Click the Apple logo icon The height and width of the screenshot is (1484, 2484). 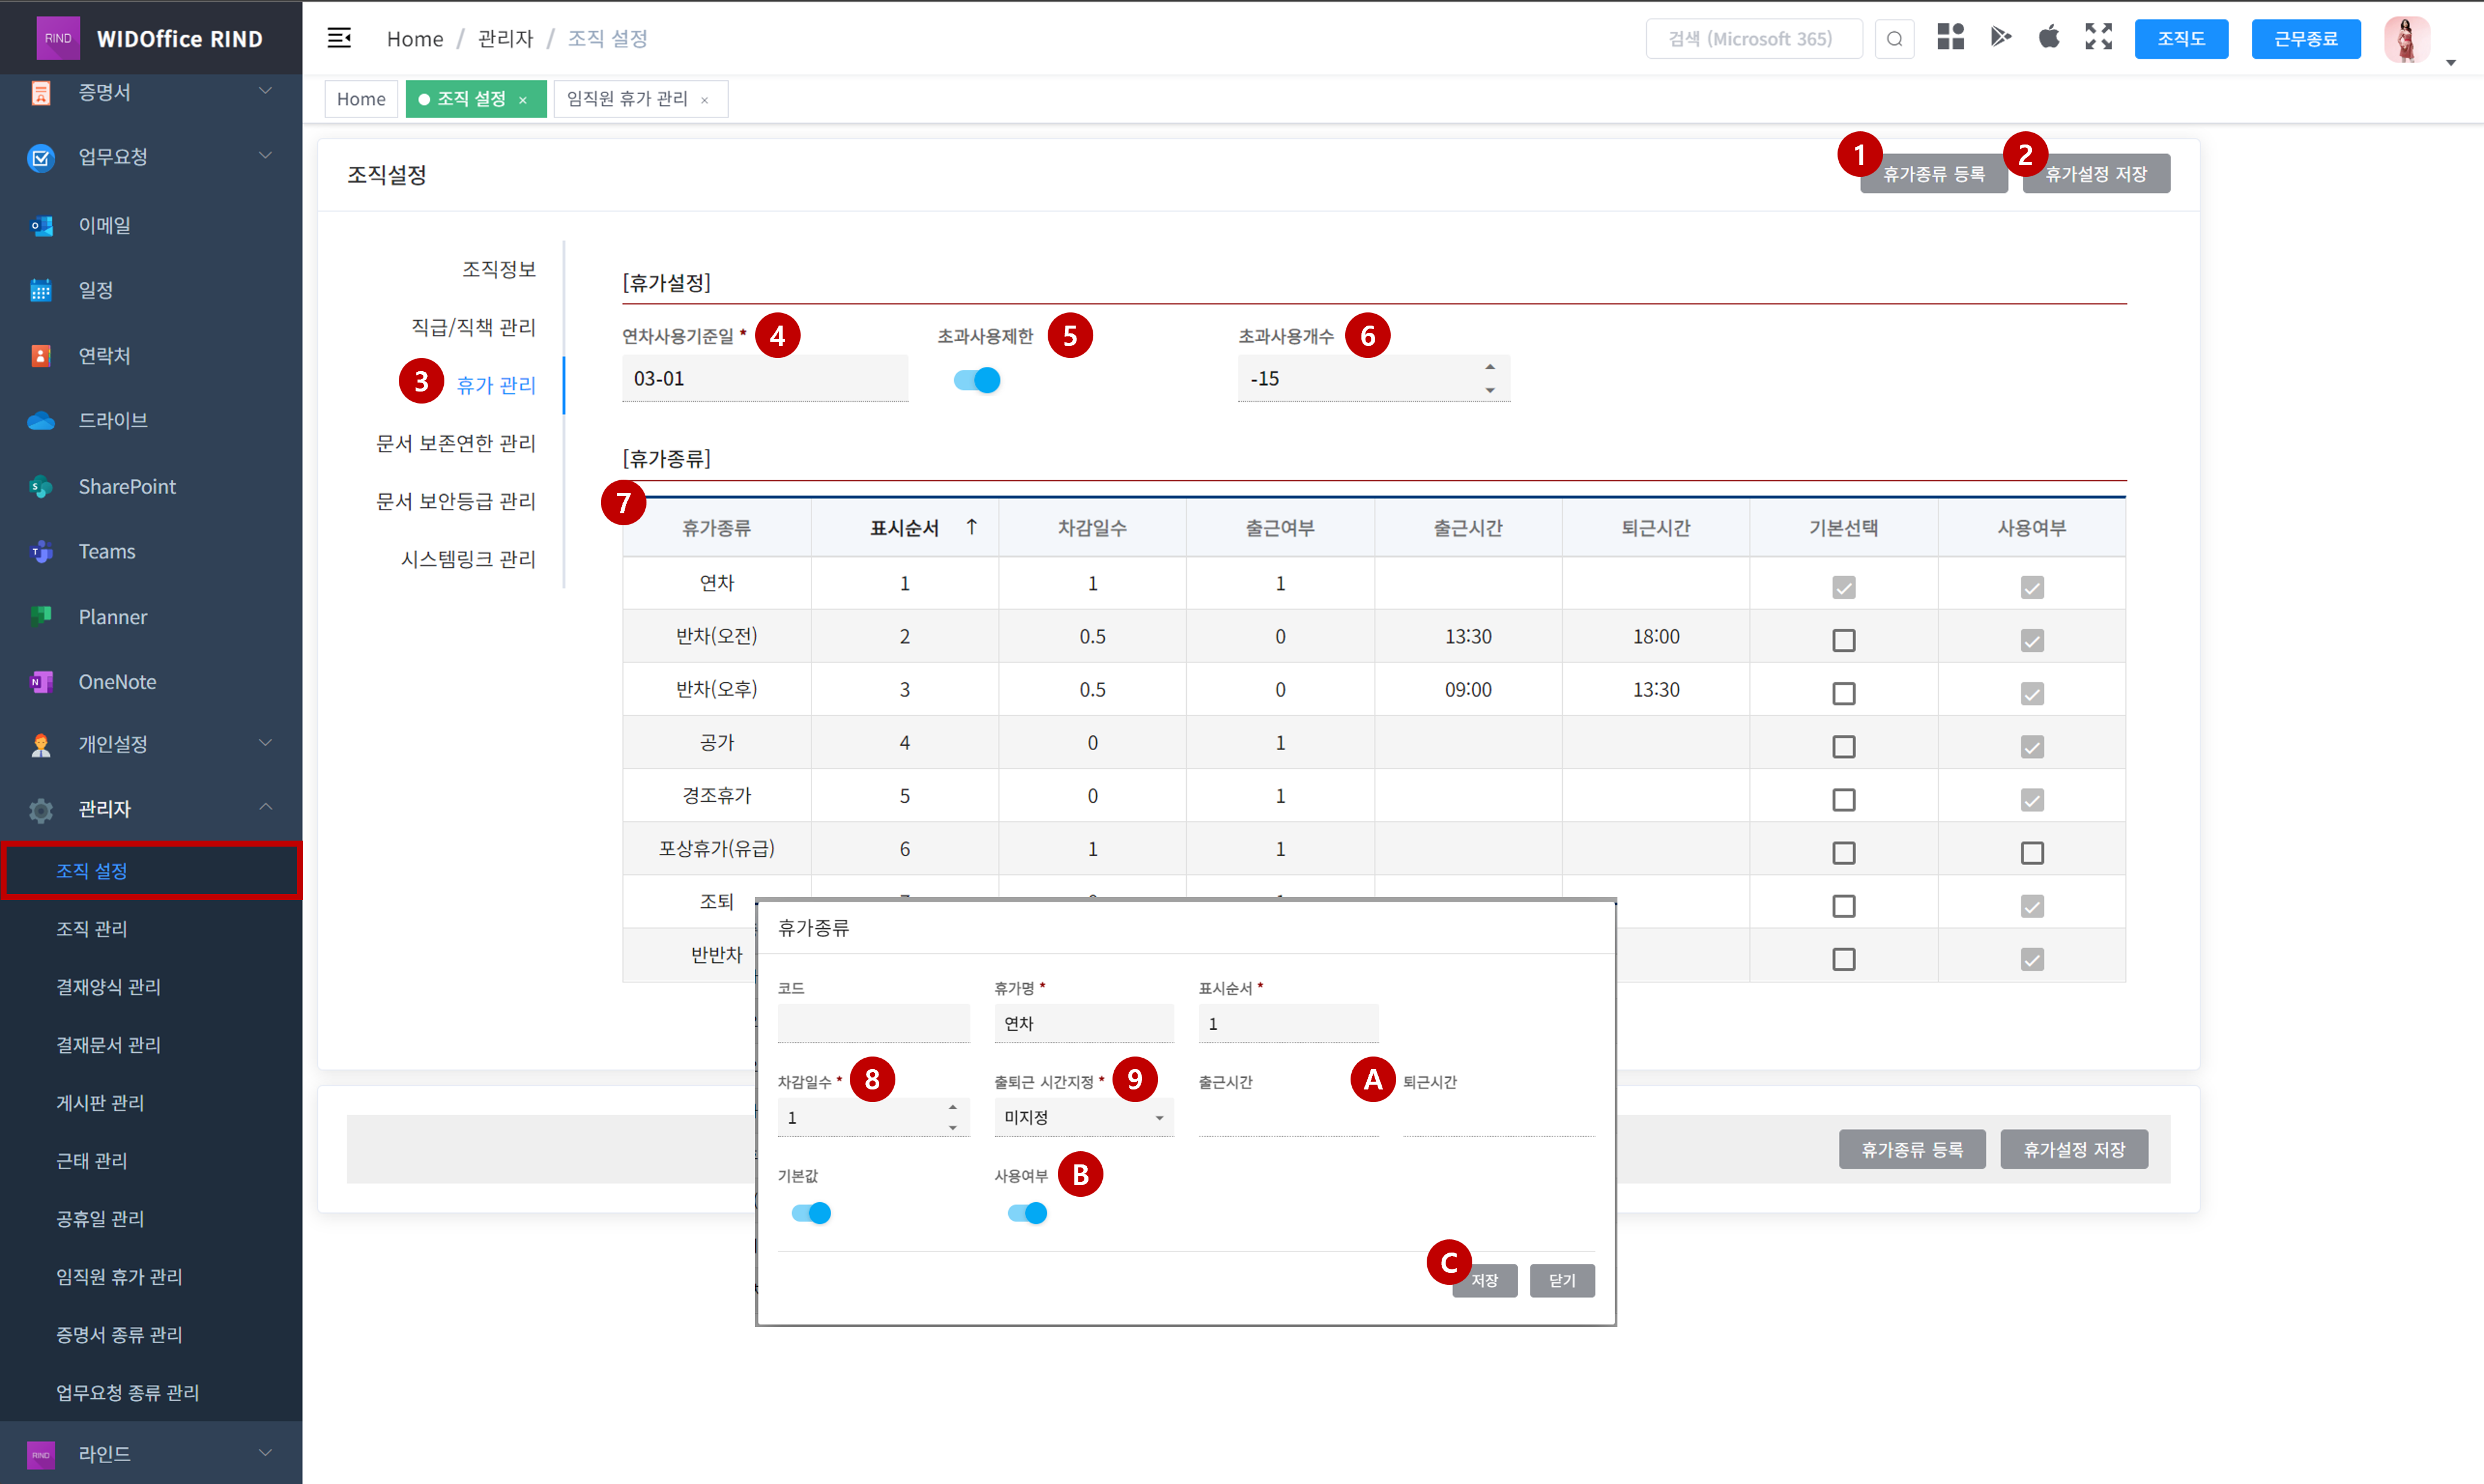[x=2049, y=37]
